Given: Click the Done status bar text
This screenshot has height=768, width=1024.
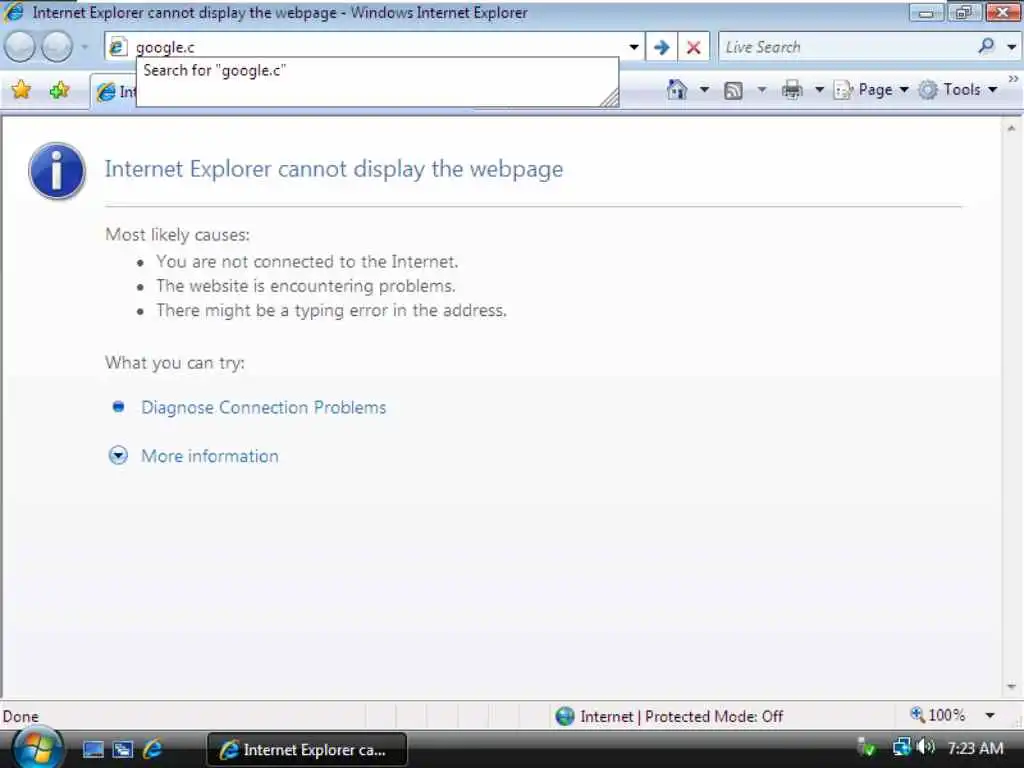Looking at the screenshot, I should pyautogui.click(x=21, y=716).
